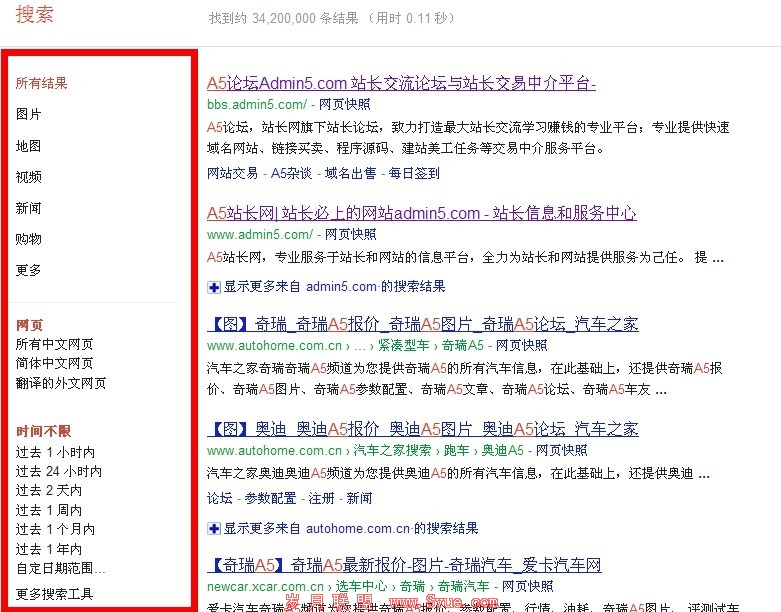Viewport: 781px width, 612px height.
Task: Open 注册 sitelink
Action: (x=321, y=498)
